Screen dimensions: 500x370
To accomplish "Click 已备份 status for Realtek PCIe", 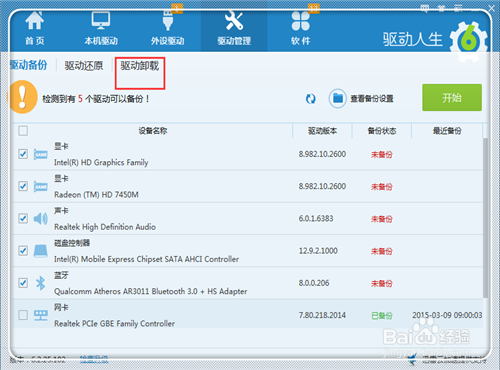I will tap(382, 315).
